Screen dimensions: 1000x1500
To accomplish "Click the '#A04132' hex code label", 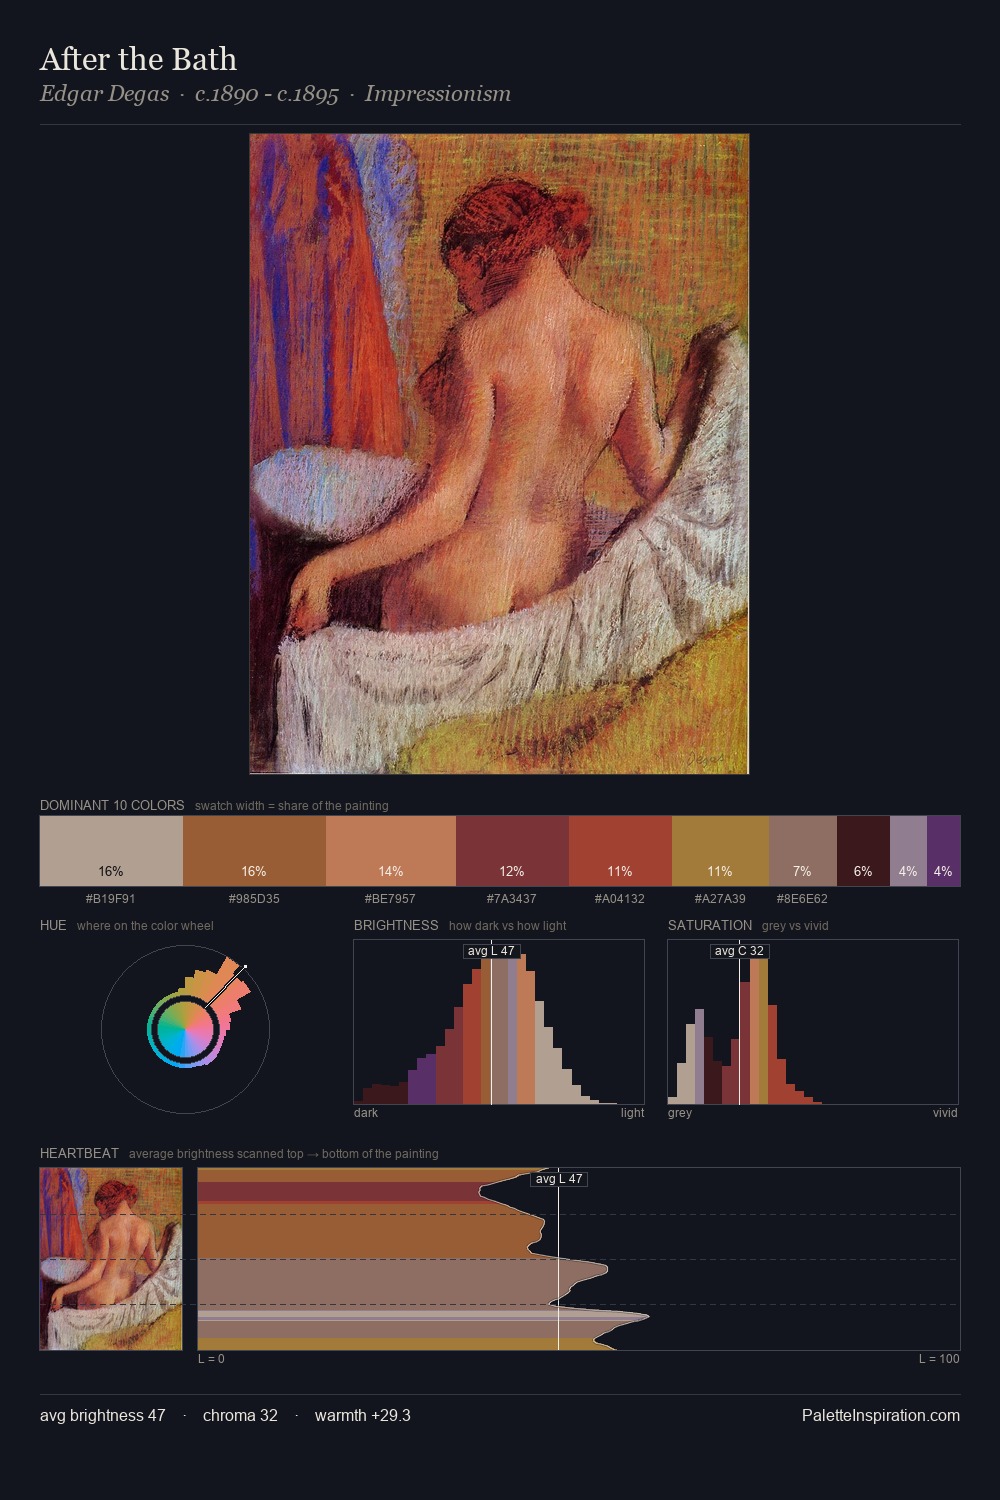I will (x=620, y=899).
